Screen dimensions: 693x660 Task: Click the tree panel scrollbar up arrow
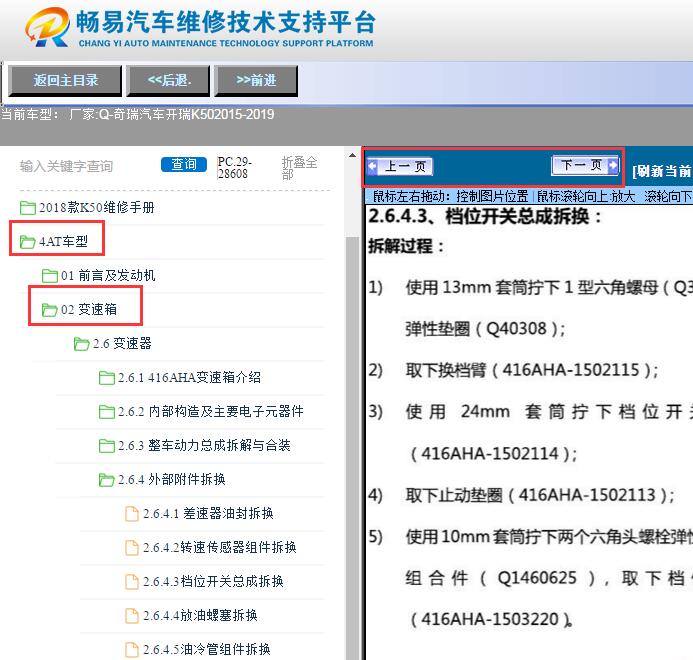352,155
